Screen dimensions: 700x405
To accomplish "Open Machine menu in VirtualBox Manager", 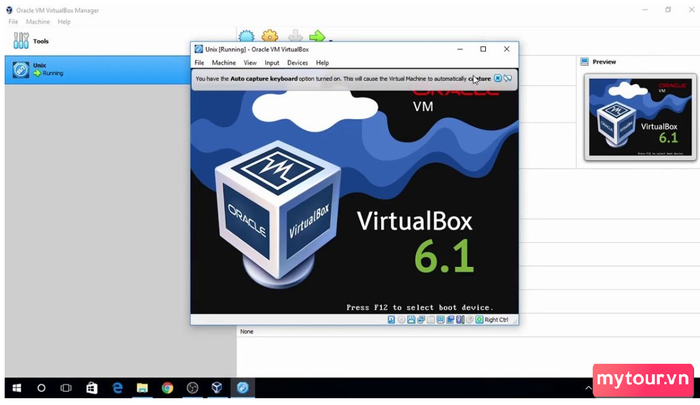I will pos(38,21).
